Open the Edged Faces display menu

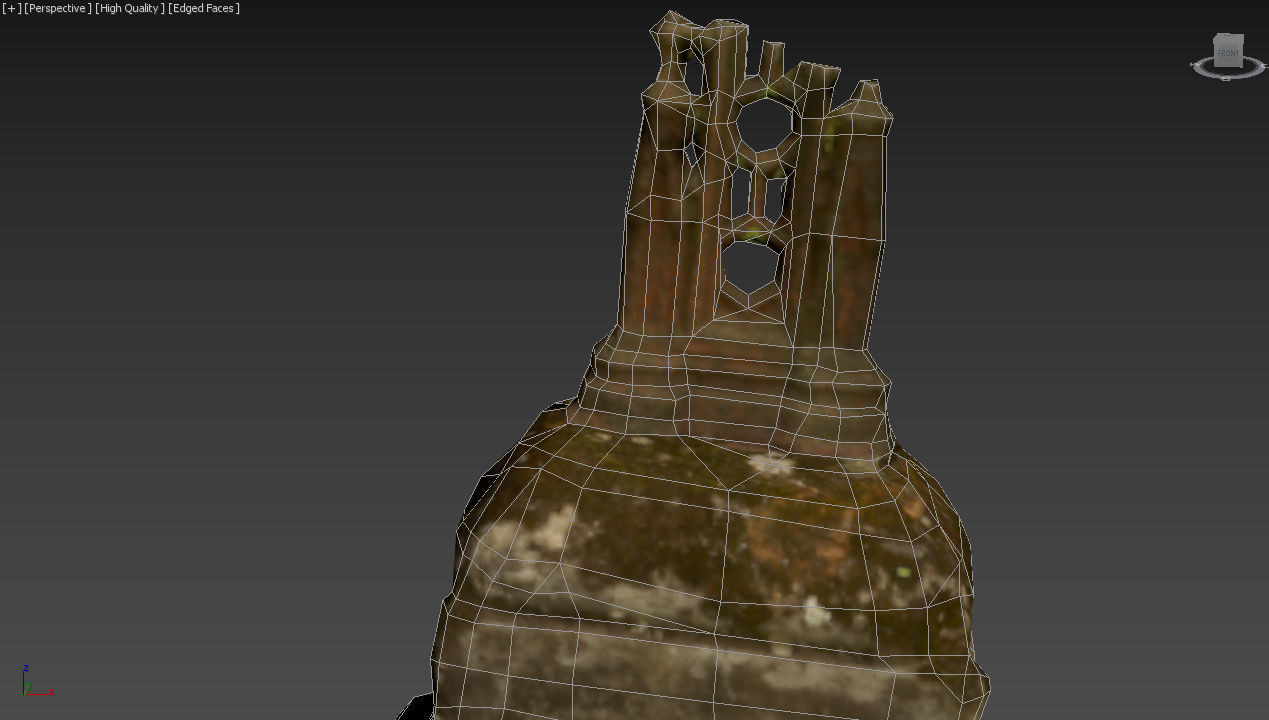point(204,8)
